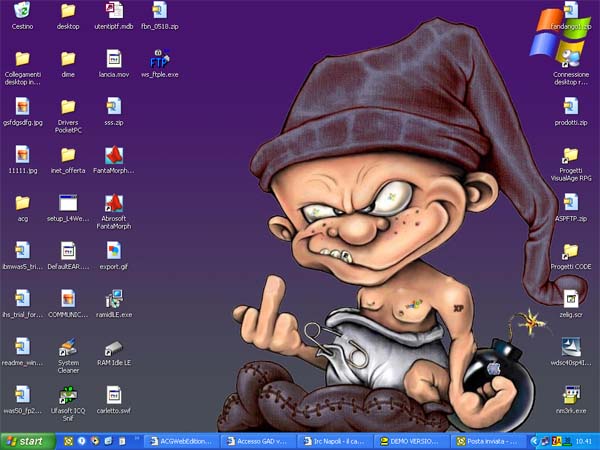Select the ASPFTP.zip archive icon
The image size is (600, 450).
(571, 203)
